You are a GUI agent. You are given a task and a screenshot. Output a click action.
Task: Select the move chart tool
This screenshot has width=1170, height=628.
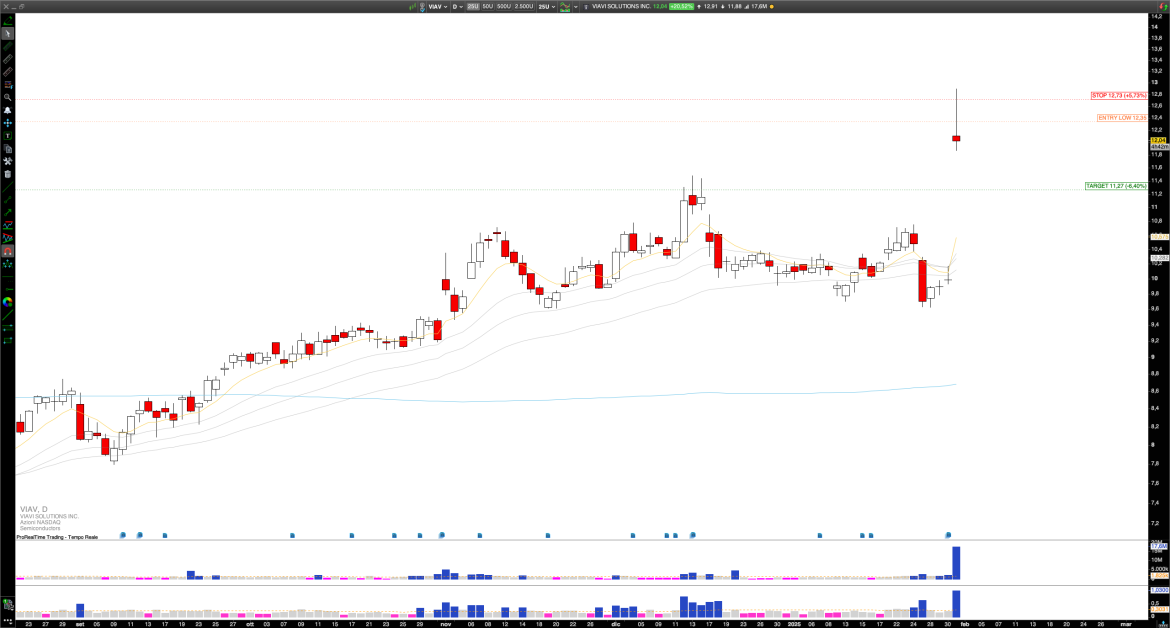click(7, 120)
